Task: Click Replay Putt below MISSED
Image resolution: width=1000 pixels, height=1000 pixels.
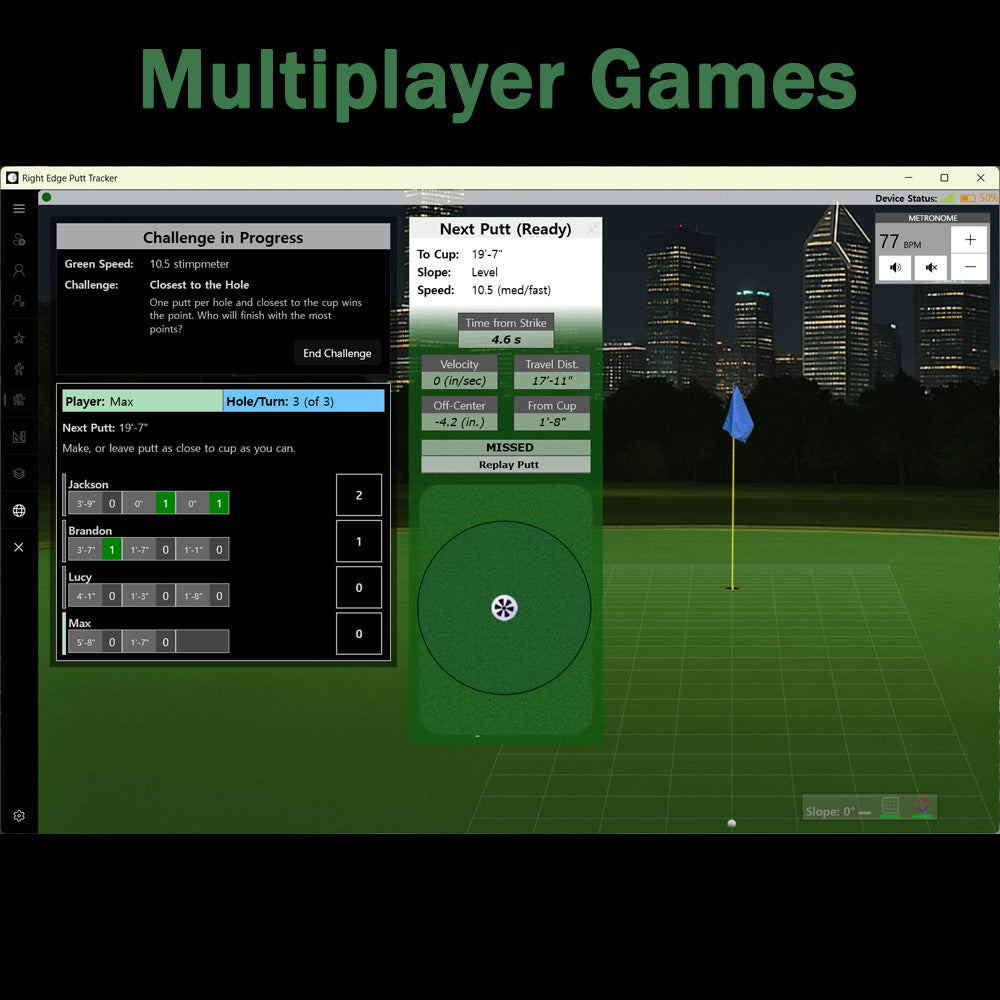Action: 505,464
